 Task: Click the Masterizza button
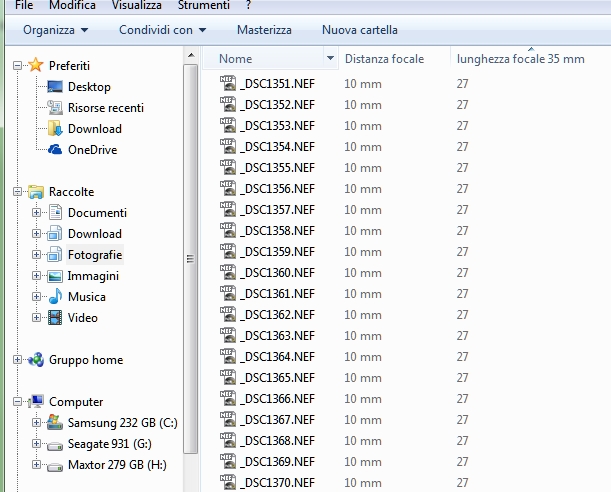point(264,30)
